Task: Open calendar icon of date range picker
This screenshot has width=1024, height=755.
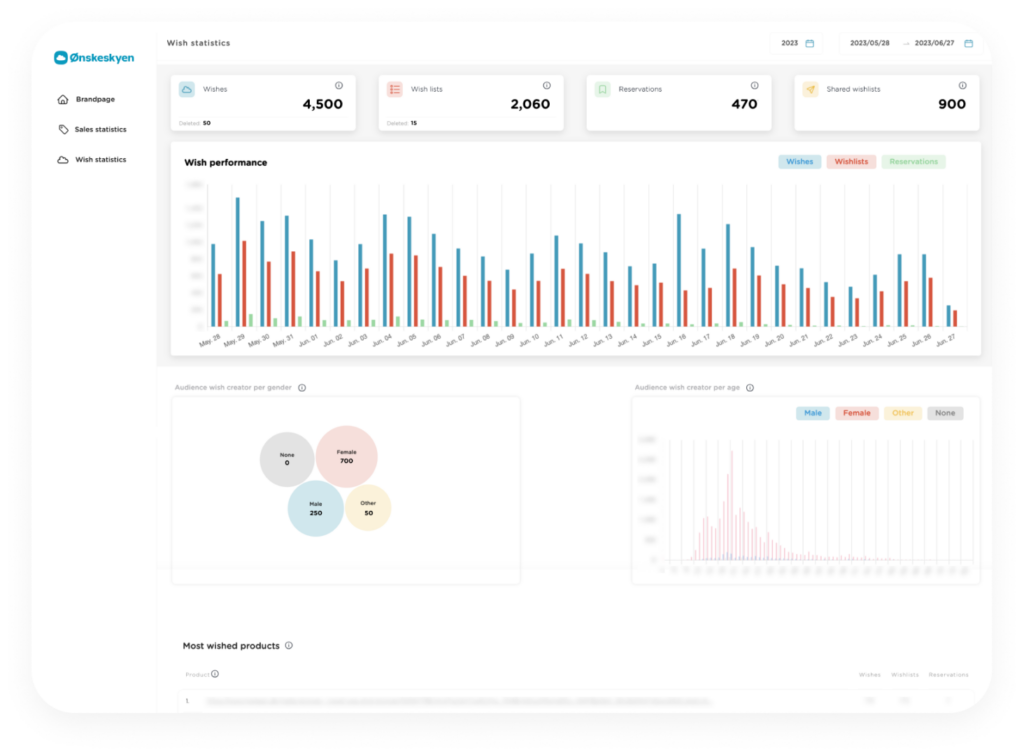Action: [968, 43]
